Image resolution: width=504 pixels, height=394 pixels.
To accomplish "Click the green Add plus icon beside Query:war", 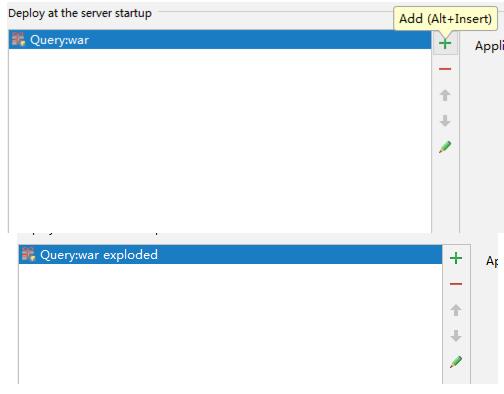I will coord(445,43).
